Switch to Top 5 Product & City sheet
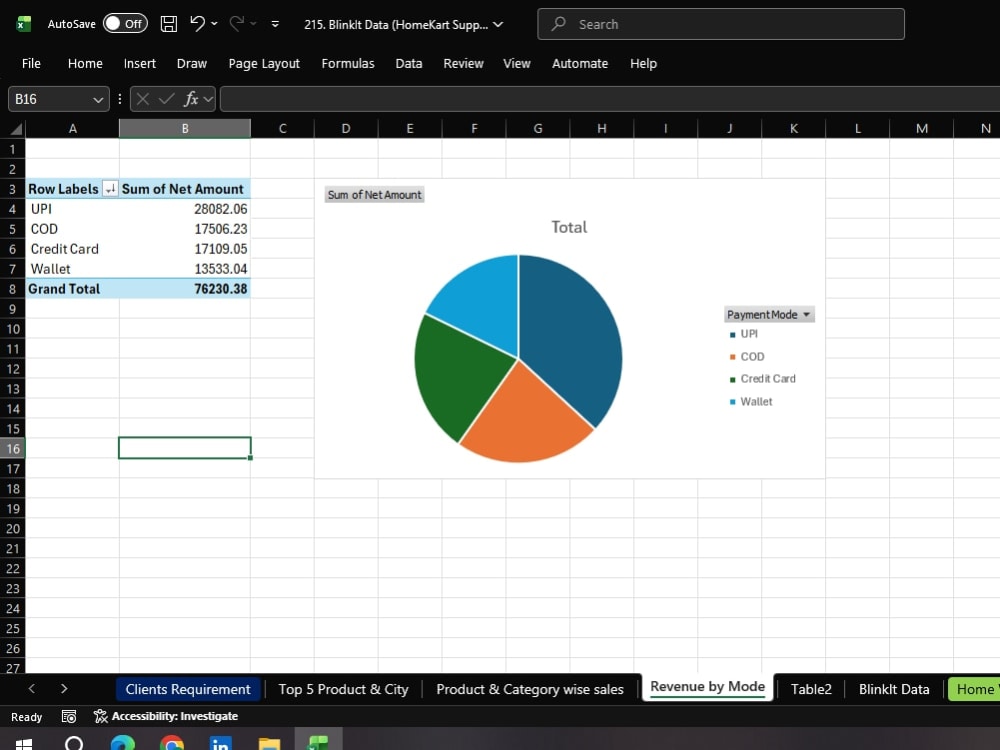The image size is (1000, 750). click(x=343, y=689)
